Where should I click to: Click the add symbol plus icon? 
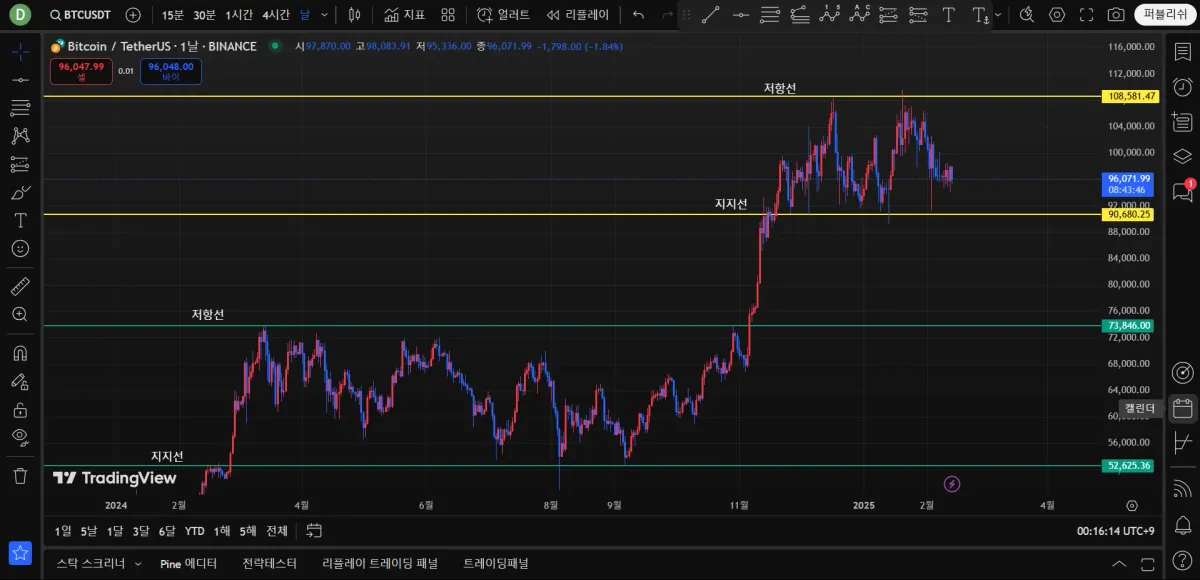[x=133, y=15]
